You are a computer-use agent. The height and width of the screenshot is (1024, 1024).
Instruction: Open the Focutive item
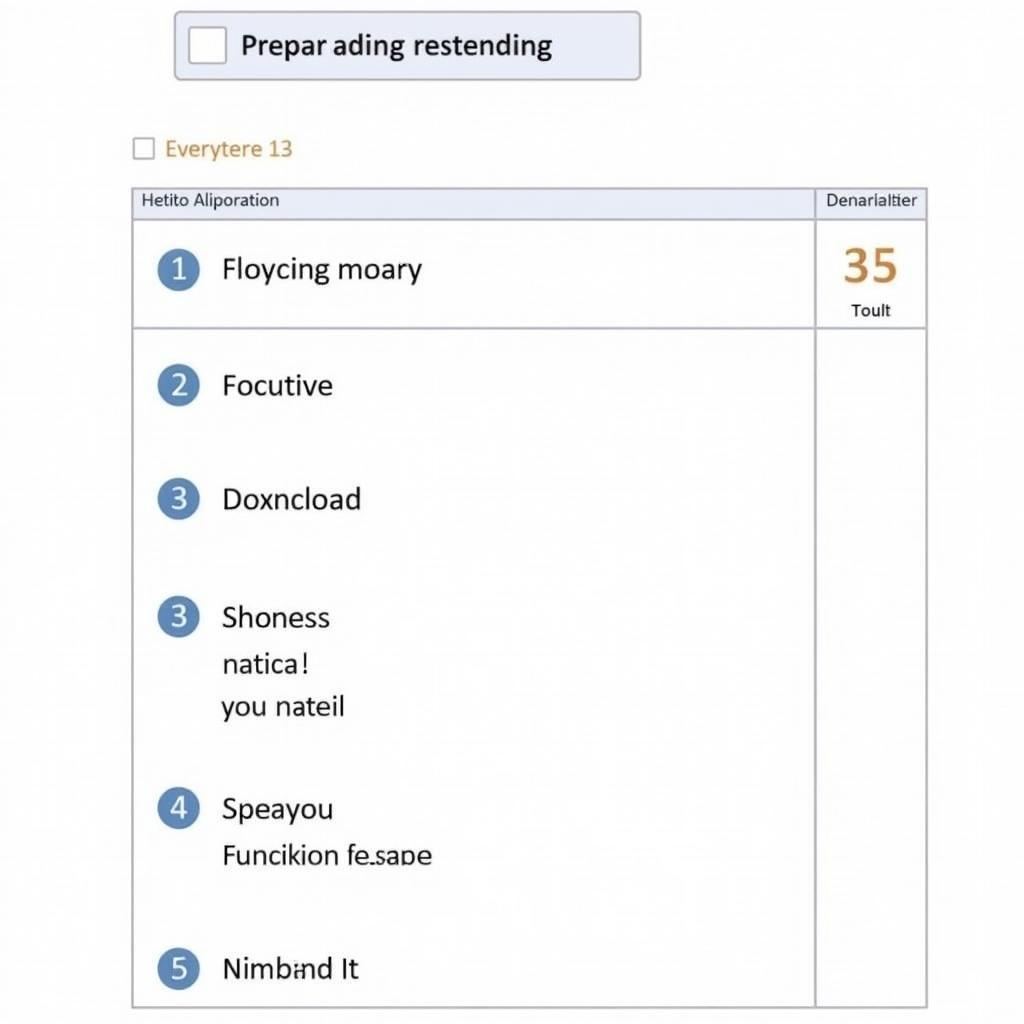coord(278,385)
